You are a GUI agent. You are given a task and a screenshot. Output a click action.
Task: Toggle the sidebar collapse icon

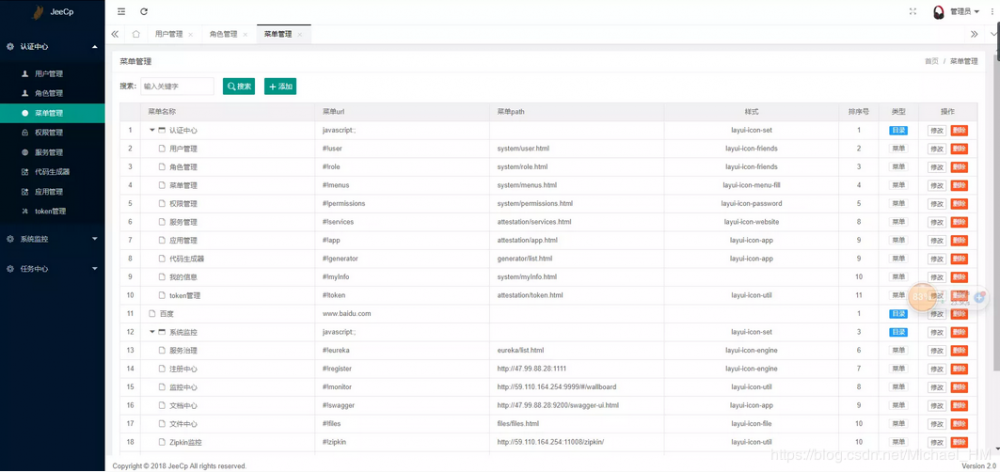(x=122, y=11)
